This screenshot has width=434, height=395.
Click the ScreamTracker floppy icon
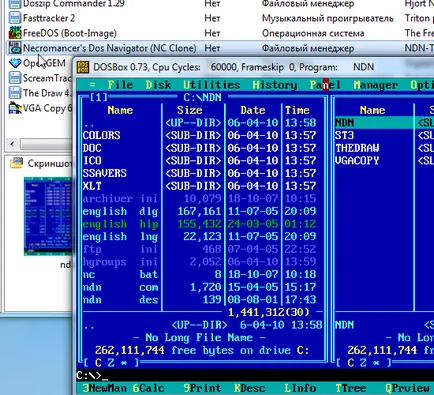(15, 78)
